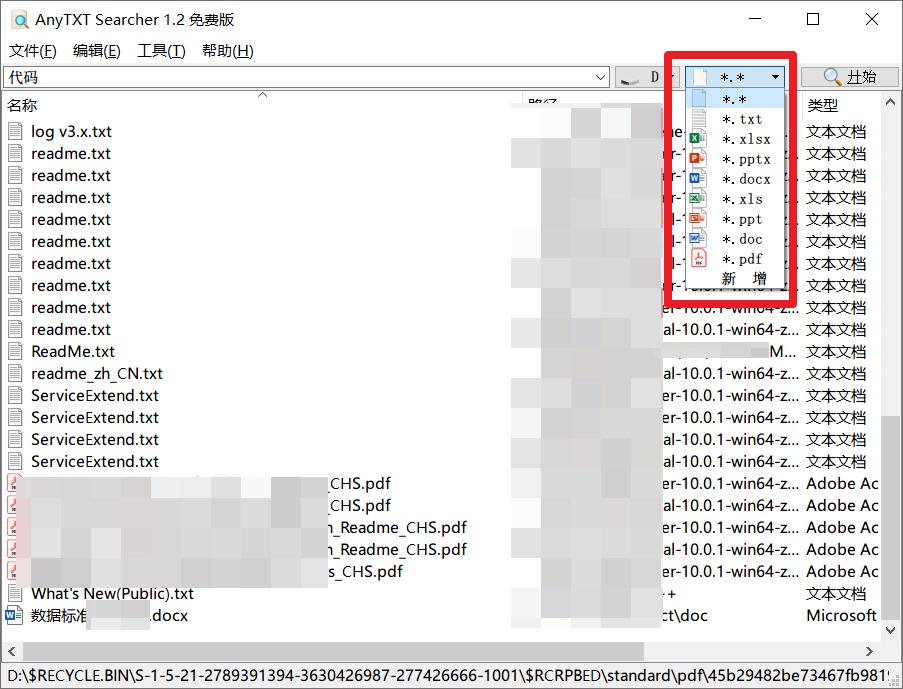Image resolution: width=903 pixels, height=689 pixels.
Task: Click the file icon of log v3.x.txt
Action: pos(16,132)
